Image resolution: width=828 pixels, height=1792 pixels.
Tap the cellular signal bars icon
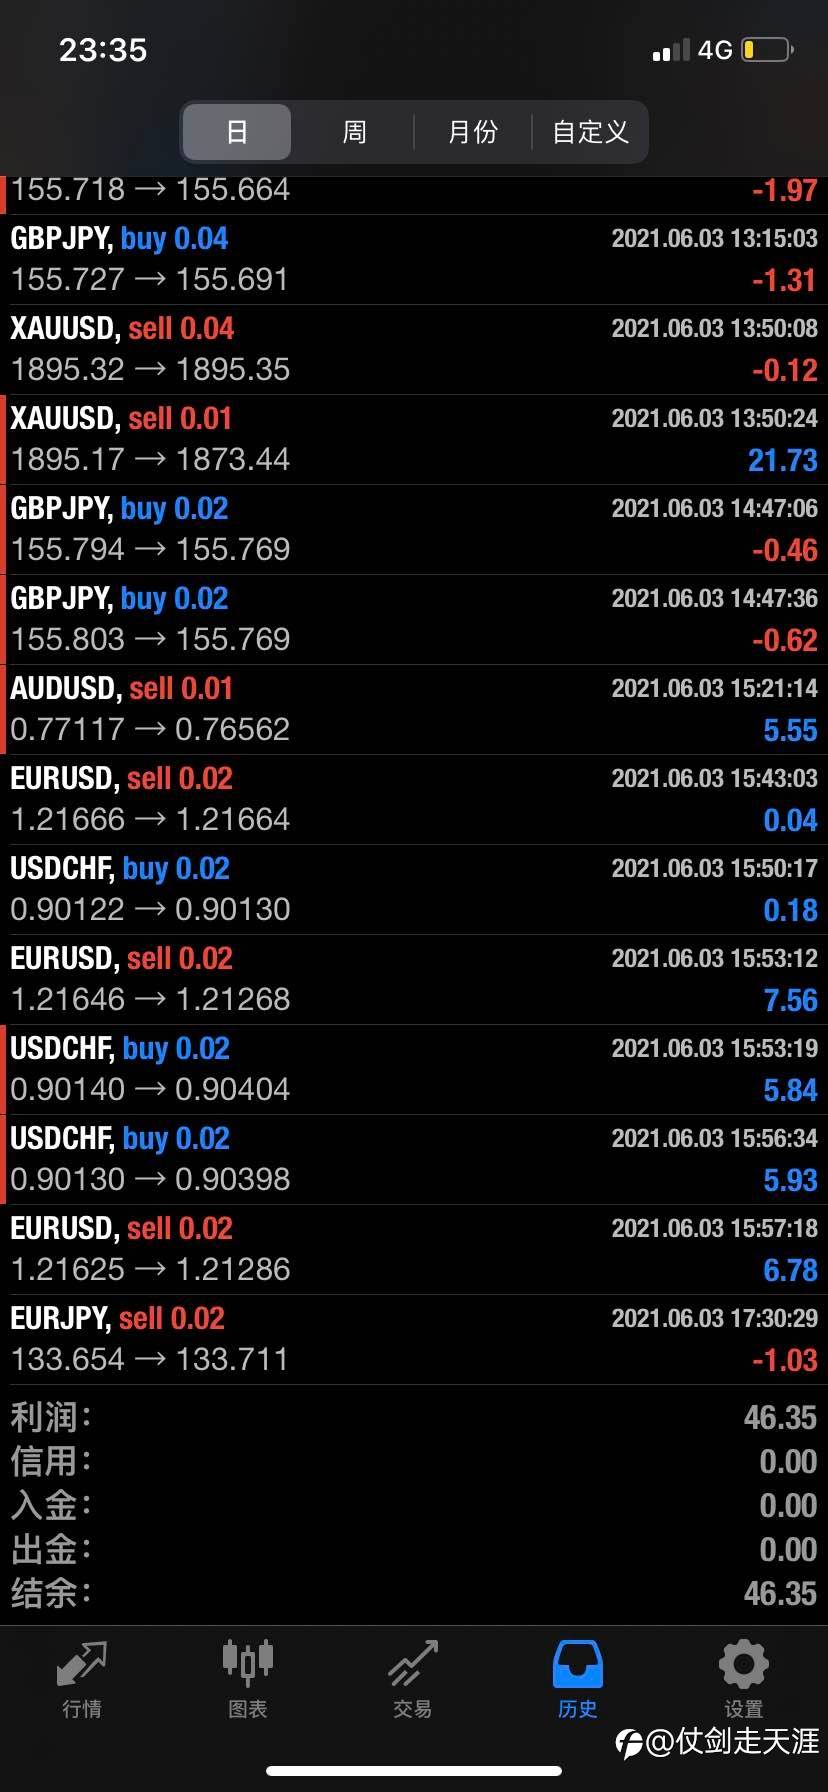(670, 50)
